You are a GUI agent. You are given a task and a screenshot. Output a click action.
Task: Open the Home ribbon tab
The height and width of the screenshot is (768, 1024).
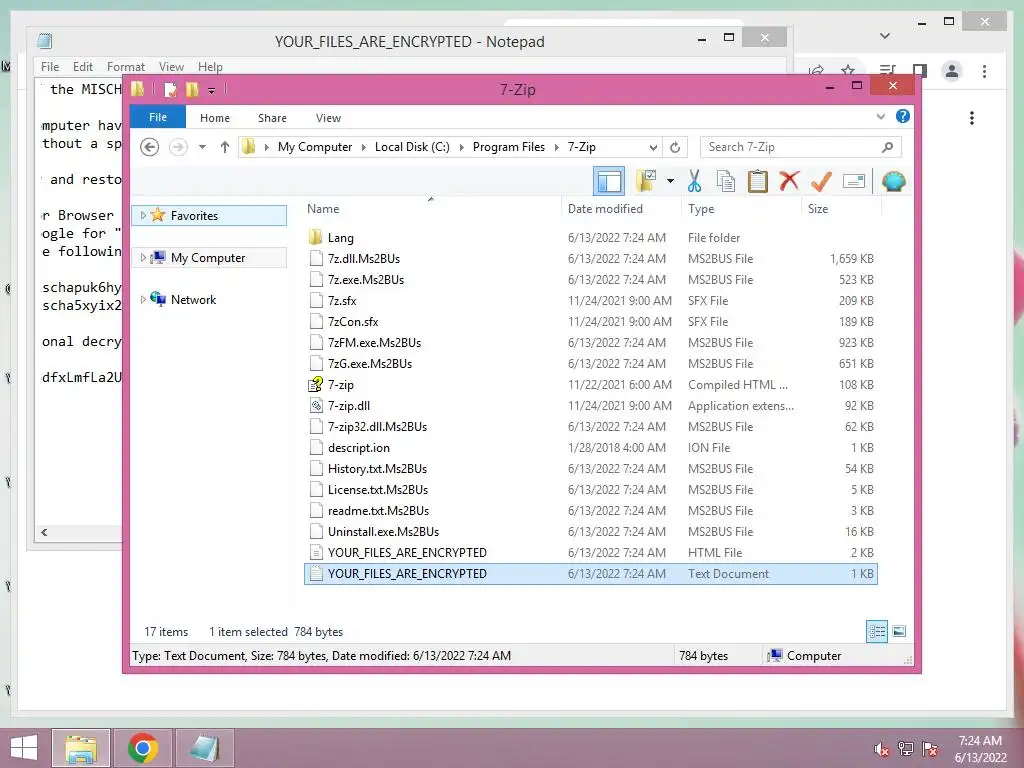[215, 118]
